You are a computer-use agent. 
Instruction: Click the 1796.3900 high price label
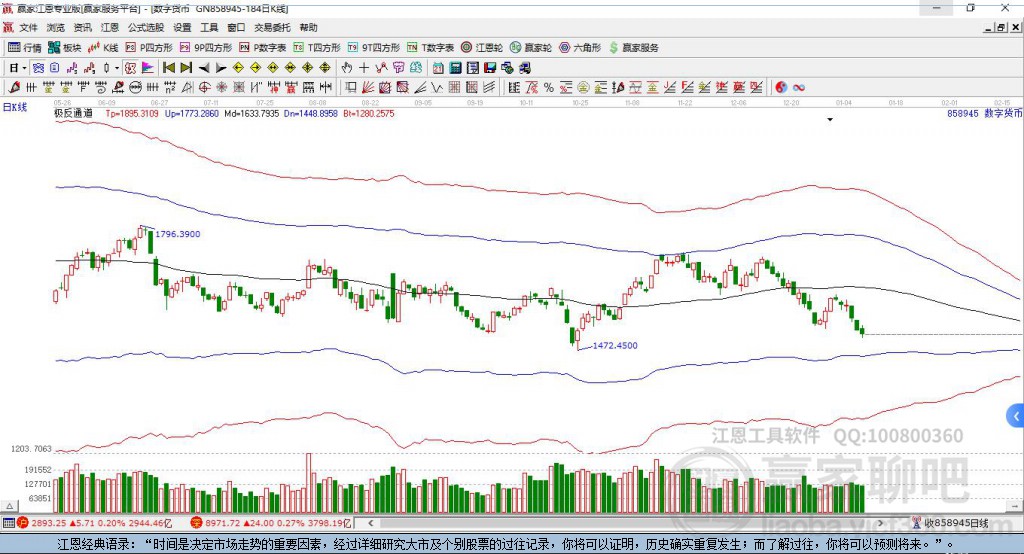pyautogui.click(x=178, y=234)
